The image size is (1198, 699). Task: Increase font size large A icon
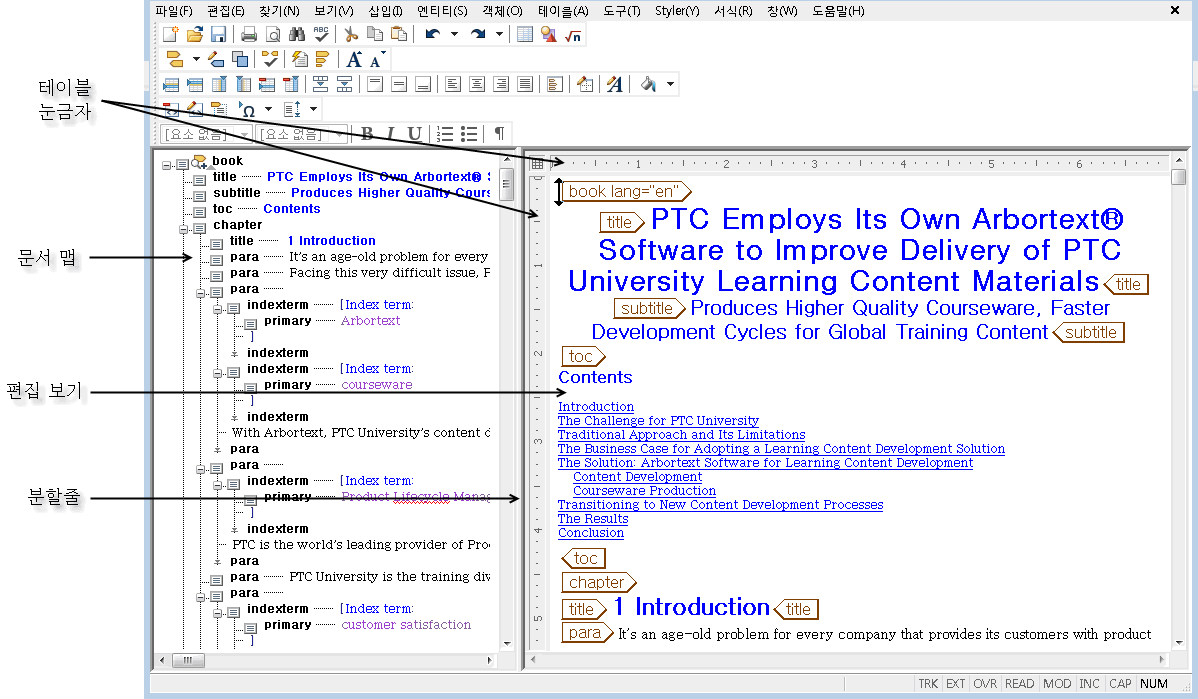[354, 60]
